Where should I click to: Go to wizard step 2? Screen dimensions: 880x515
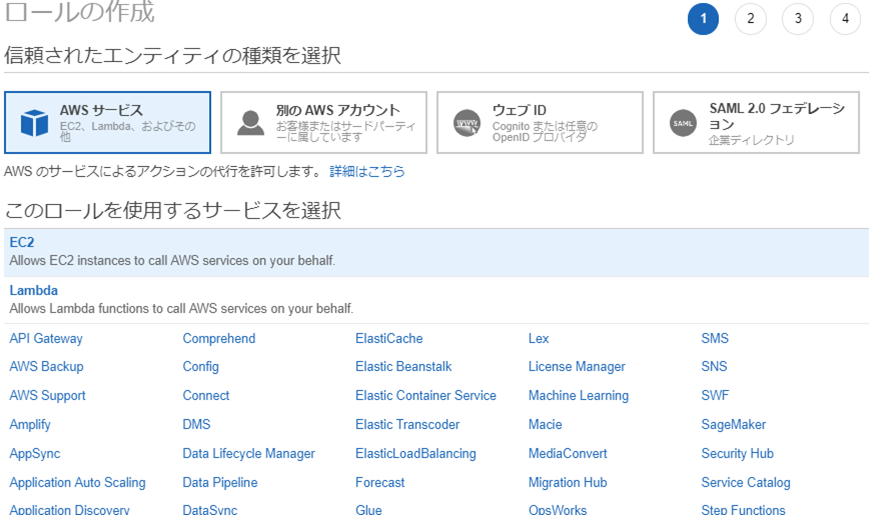(x=750, y=19)
